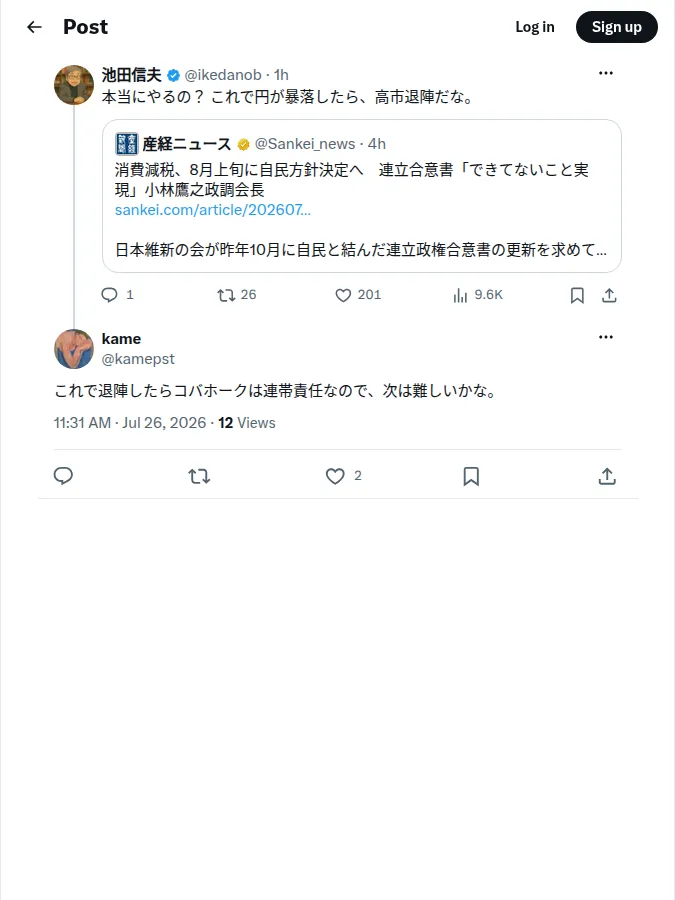Image resolution: width=675 pixels, height=900 pixels.
Task: Reply to kame's post
Action: click(x=63, y=476)
